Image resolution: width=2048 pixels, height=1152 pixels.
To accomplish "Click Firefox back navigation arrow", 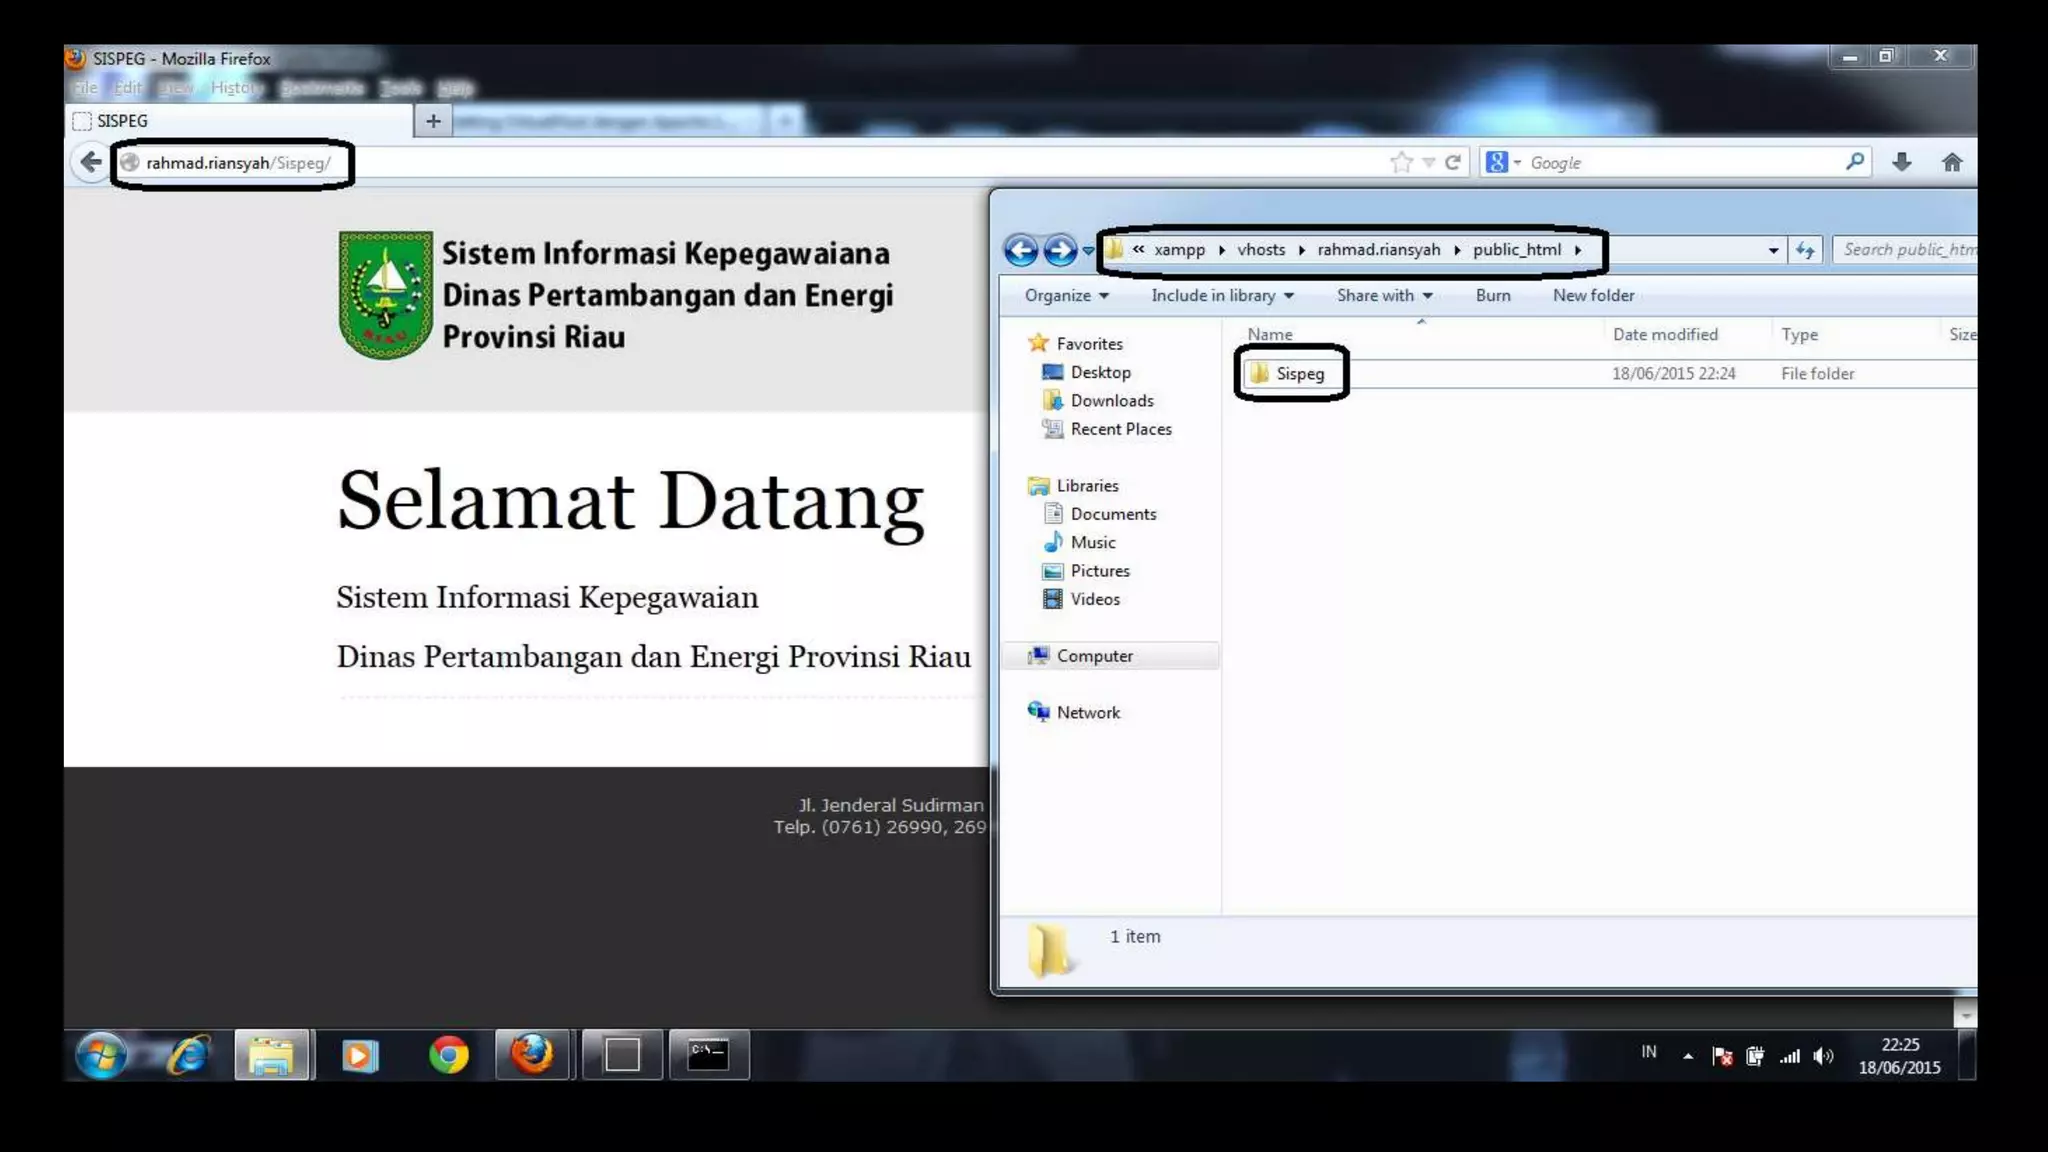I will point(91,162).
